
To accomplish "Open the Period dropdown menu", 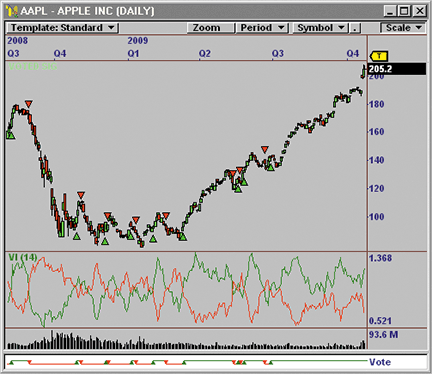I will (x=262, y=28).
